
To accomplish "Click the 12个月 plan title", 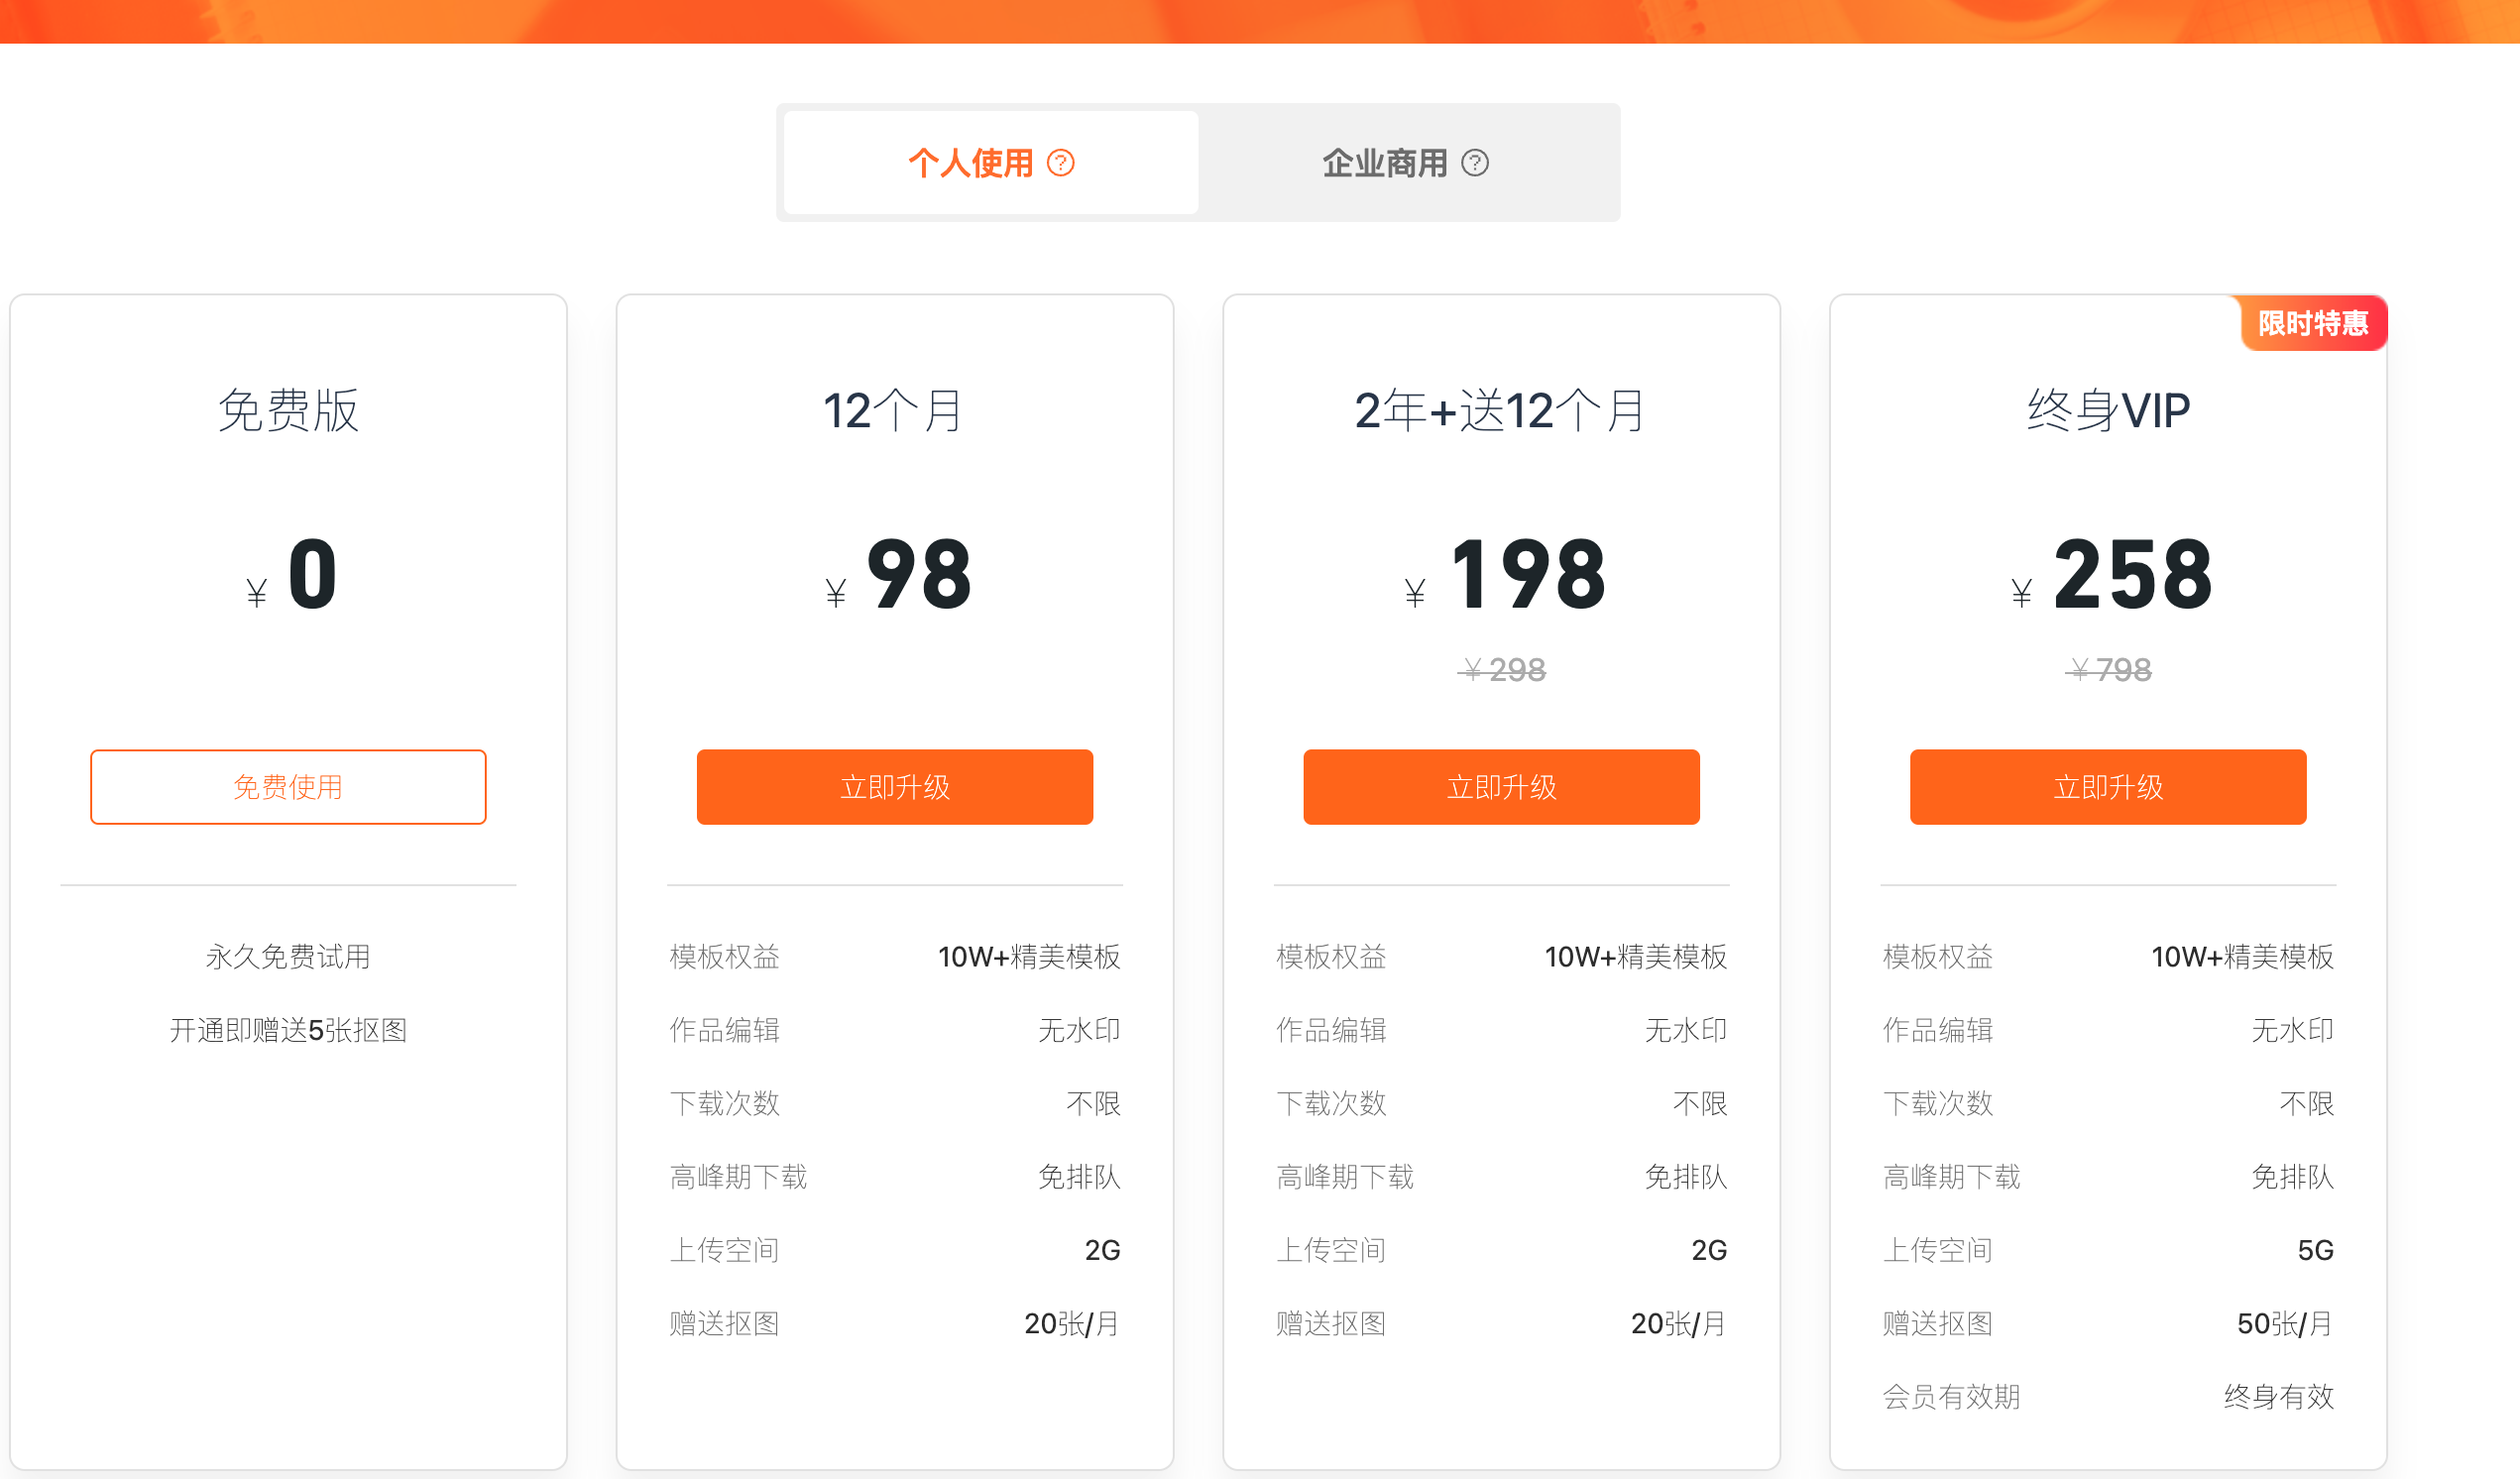I will click(x=894, y=411).
